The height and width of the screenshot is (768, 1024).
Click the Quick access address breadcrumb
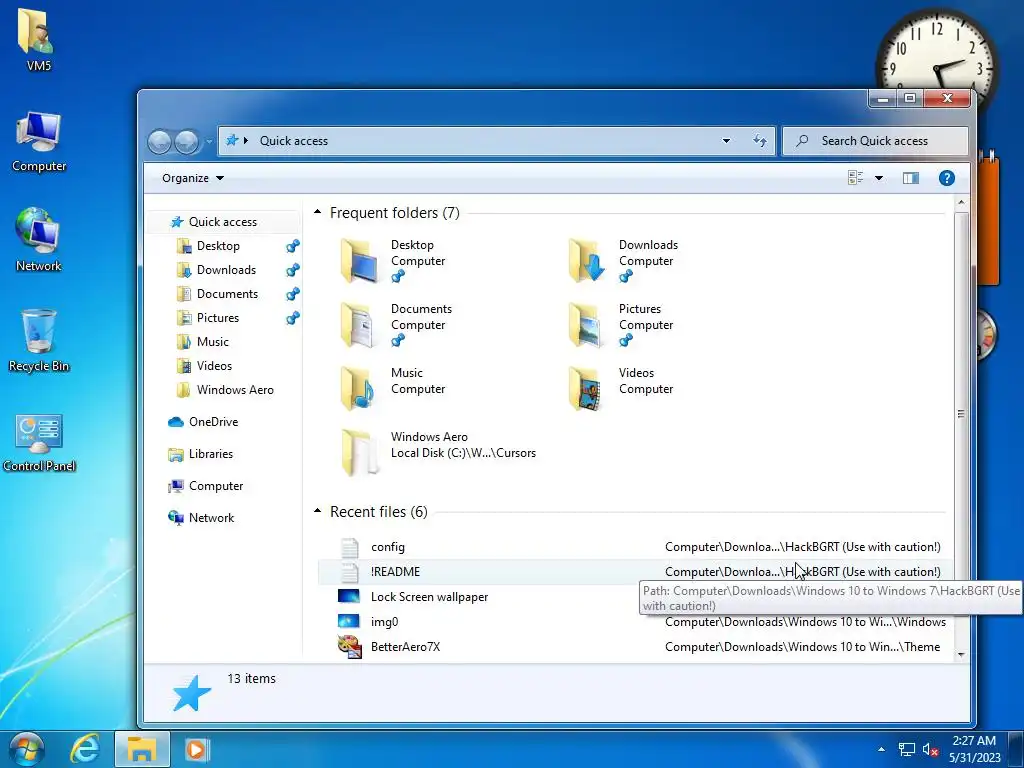click(x=293, y=141)
